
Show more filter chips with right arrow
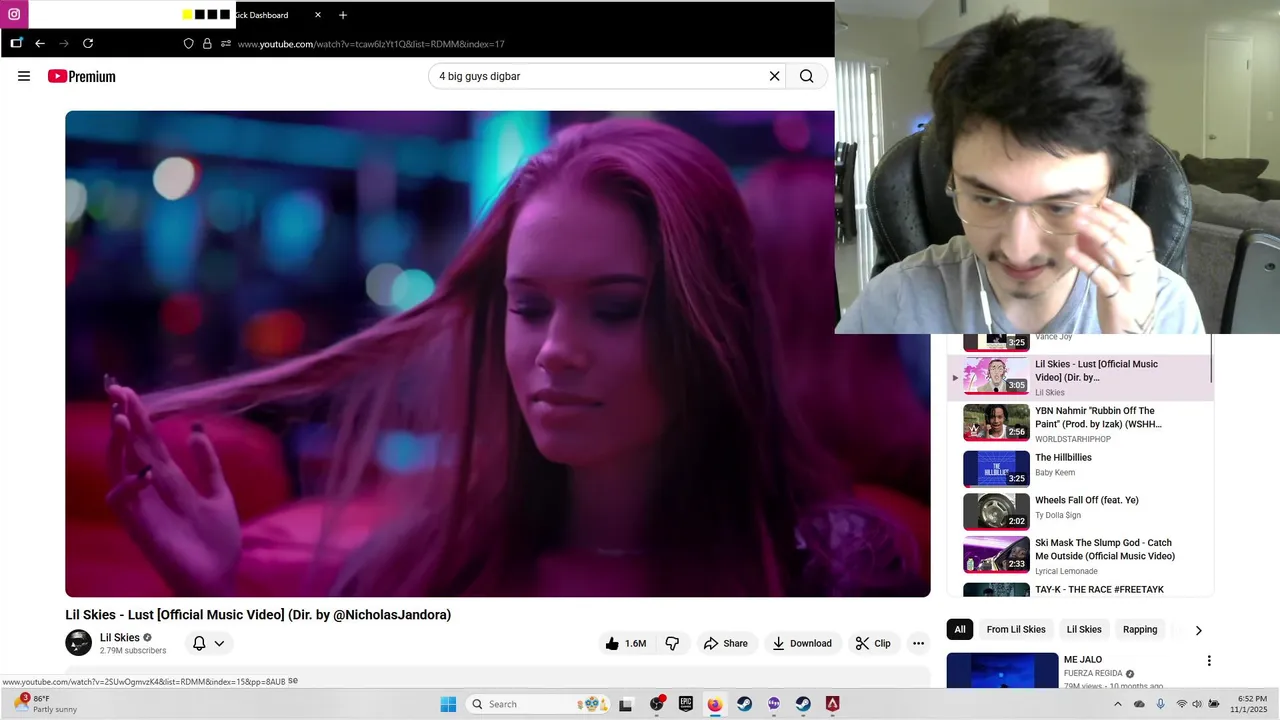[1198, 630]
